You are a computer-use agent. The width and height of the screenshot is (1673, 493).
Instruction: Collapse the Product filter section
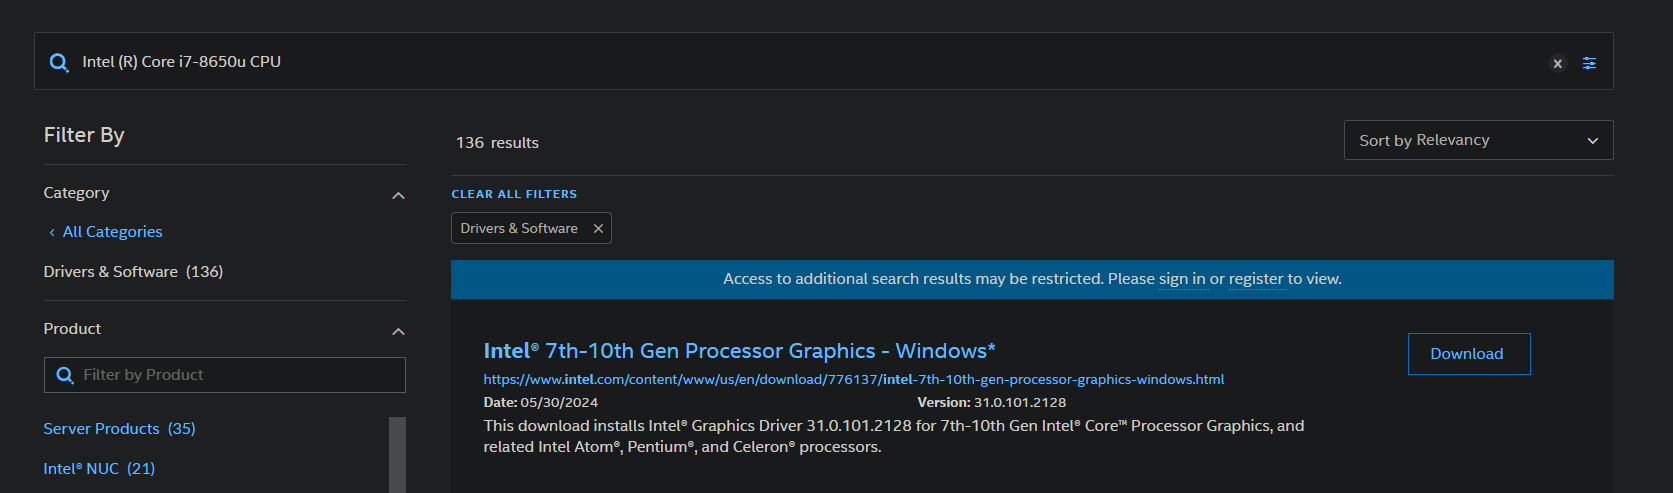[398, 331]
